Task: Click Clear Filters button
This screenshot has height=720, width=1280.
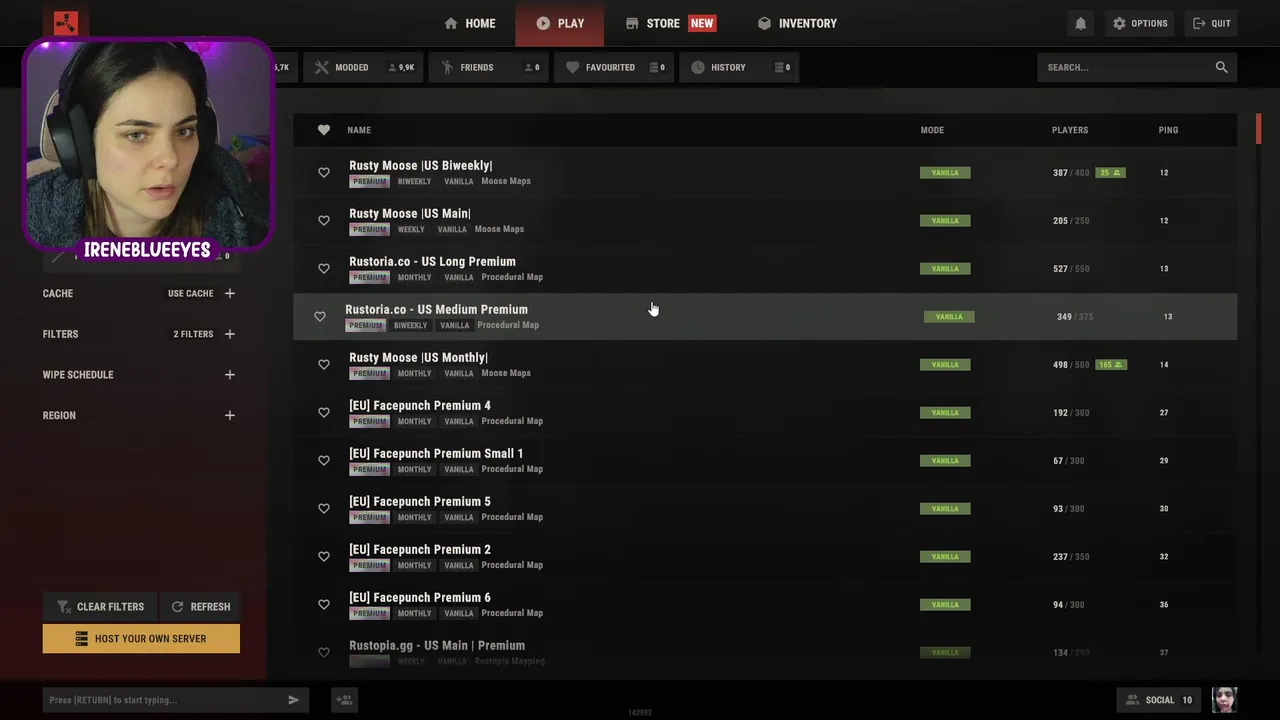Action: tap(100, 606)
